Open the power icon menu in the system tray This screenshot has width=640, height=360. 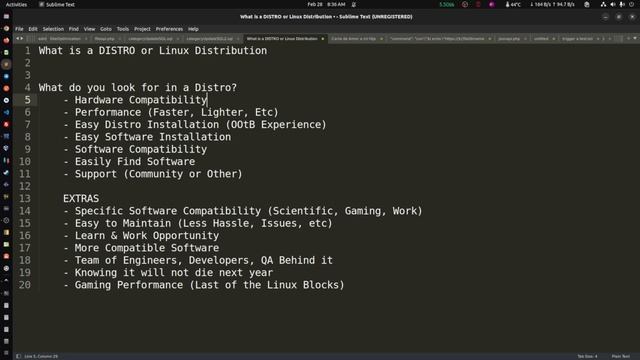pos(631,4)
